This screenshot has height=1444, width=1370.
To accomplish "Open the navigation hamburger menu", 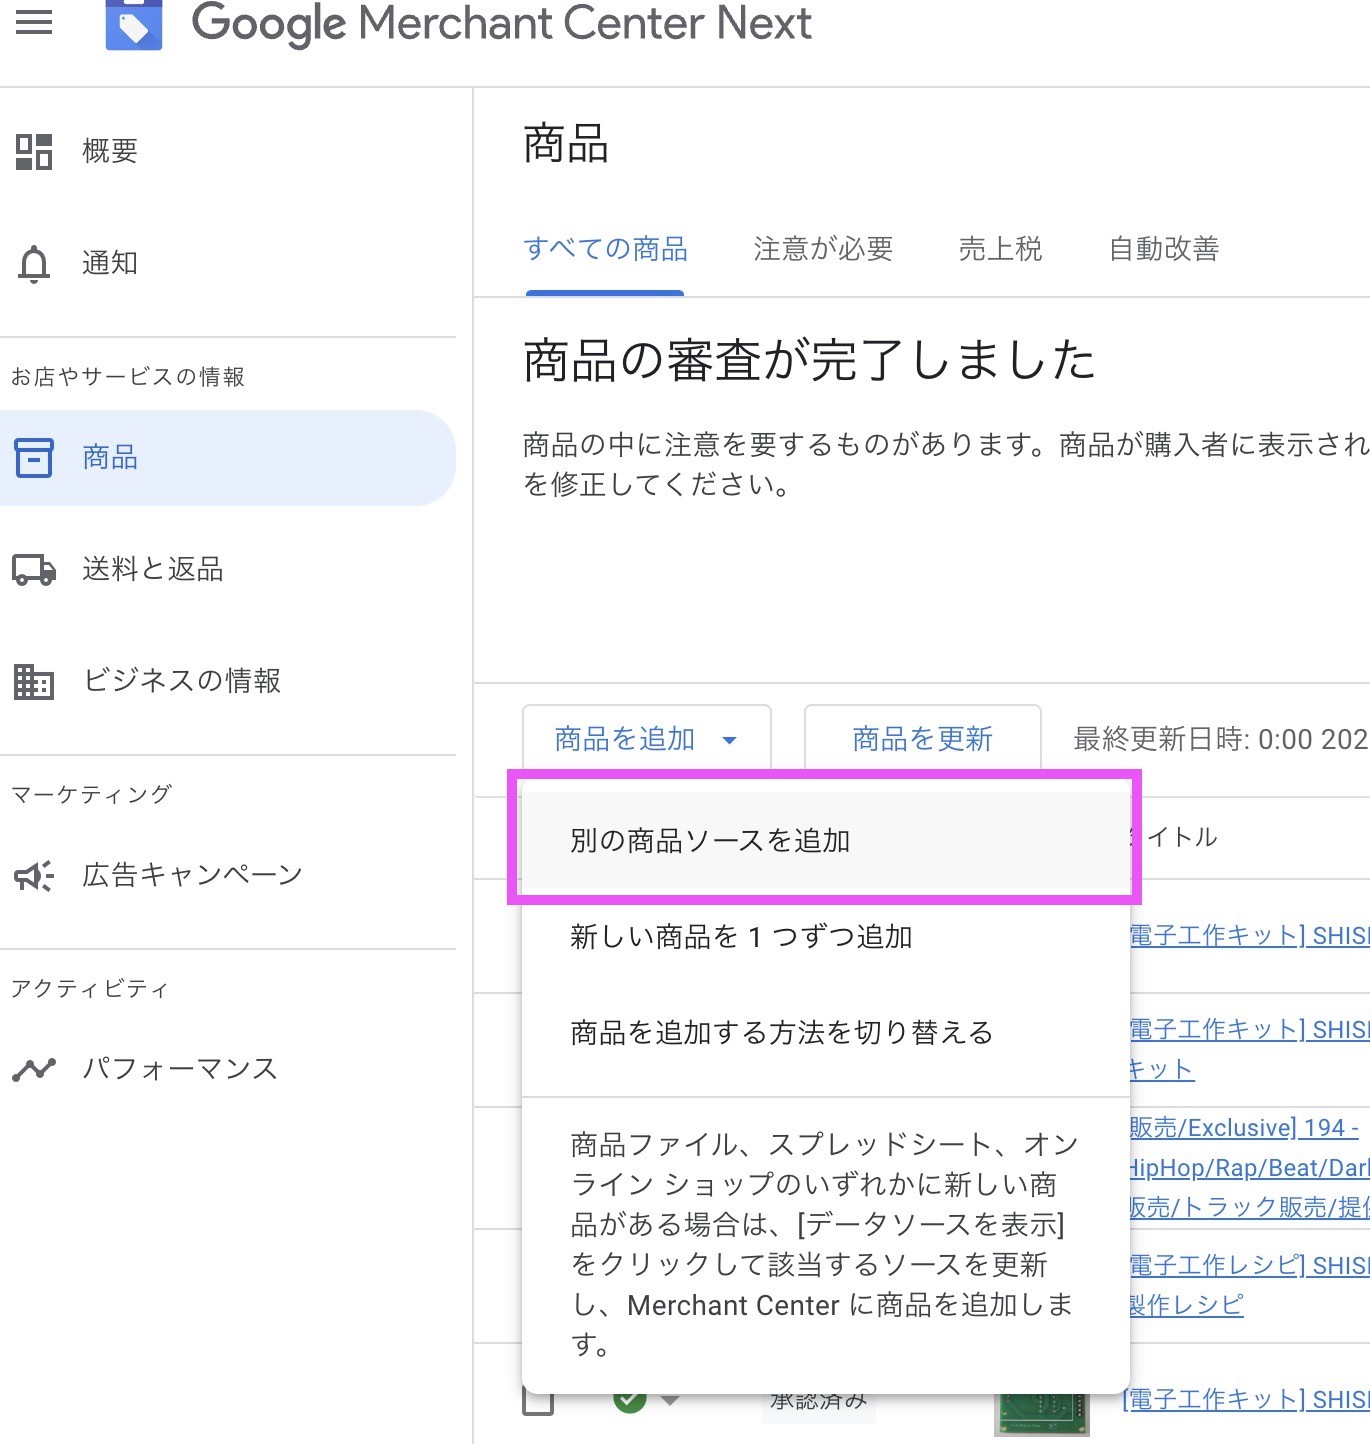I will click(x=34, y=23).
